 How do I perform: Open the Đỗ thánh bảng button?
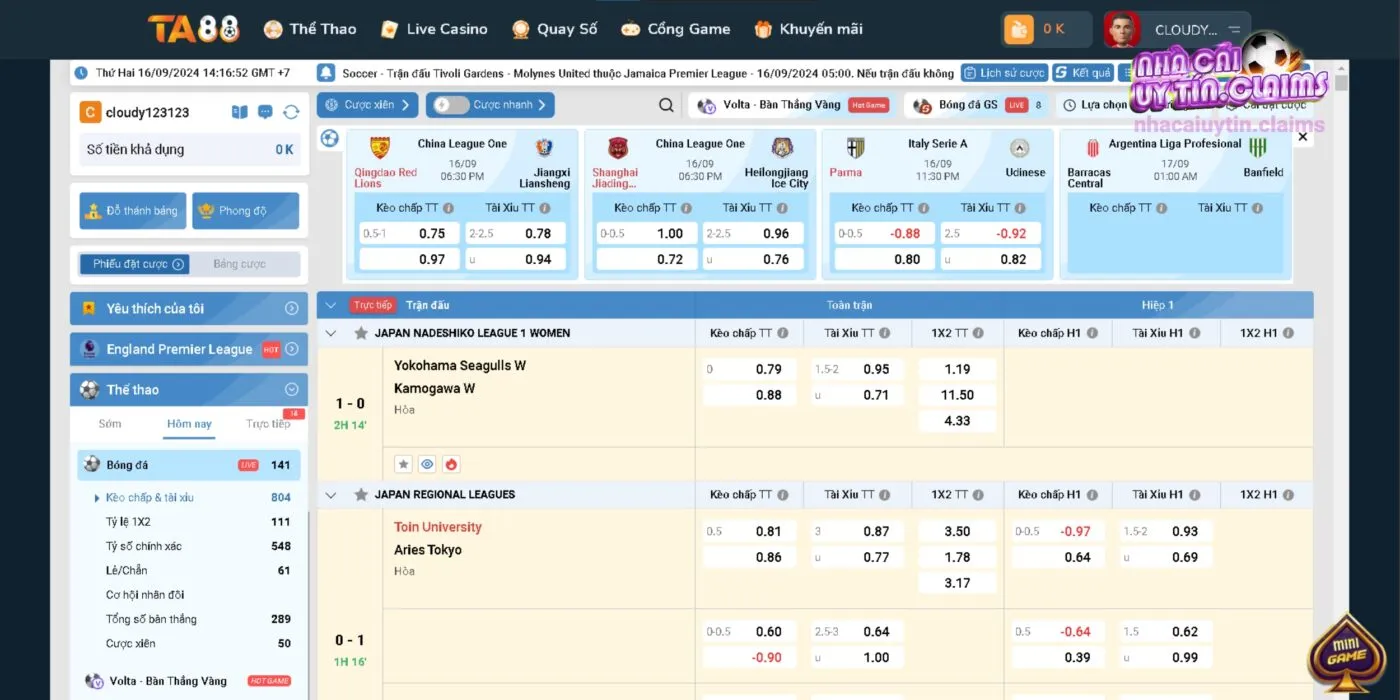pyautogui.click(x=132, y=211)
